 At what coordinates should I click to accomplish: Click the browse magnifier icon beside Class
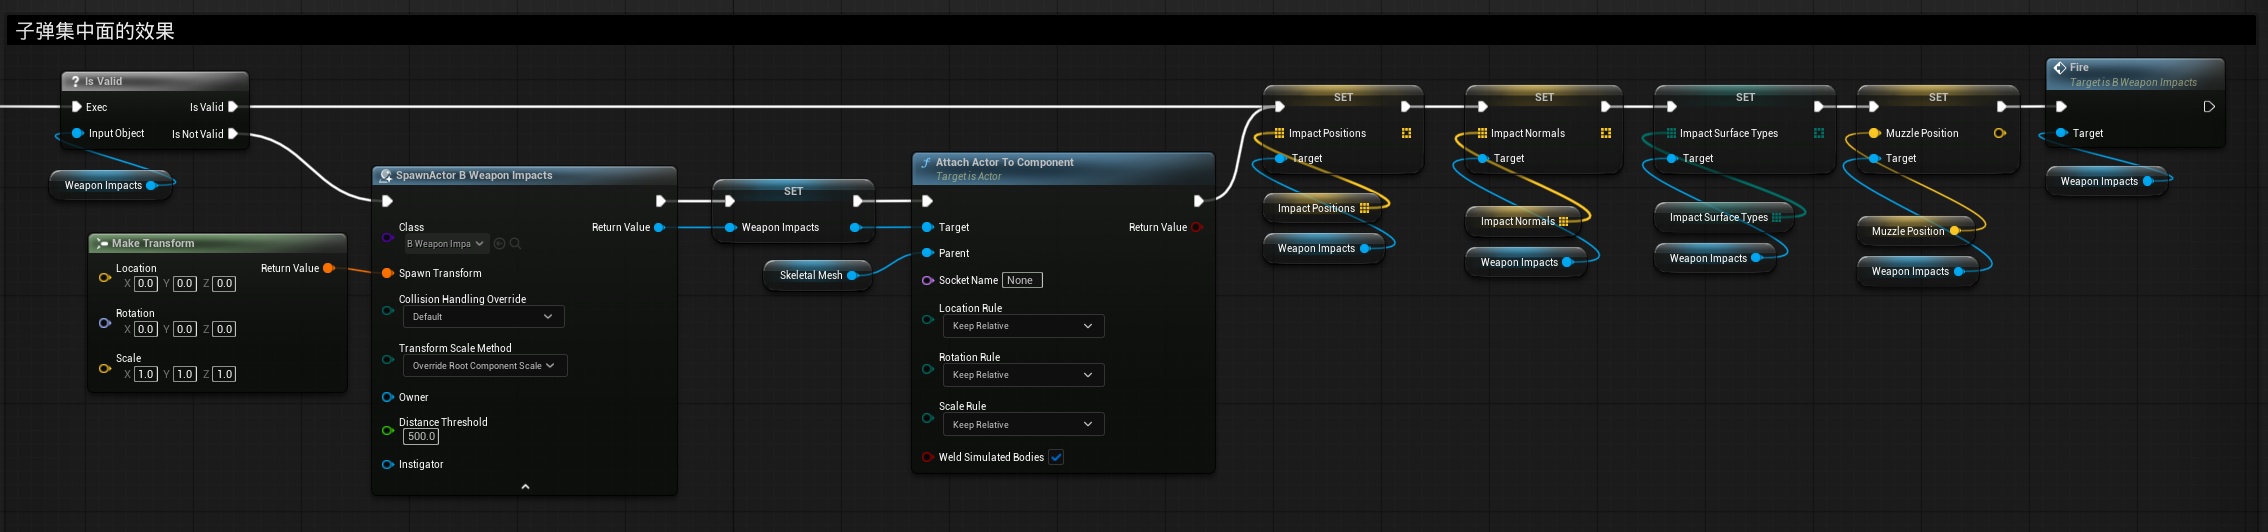click(516, 244)
